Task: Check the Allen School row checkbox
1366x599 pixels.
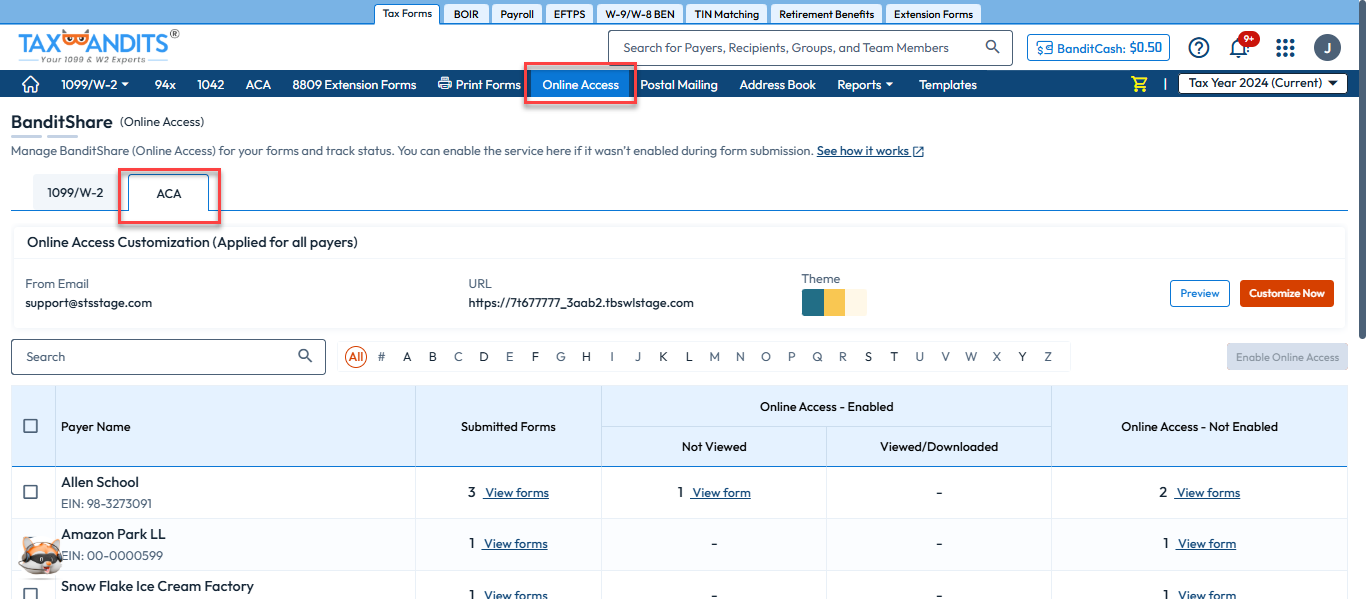Action: pyautogui.click(x=30, y=492)
